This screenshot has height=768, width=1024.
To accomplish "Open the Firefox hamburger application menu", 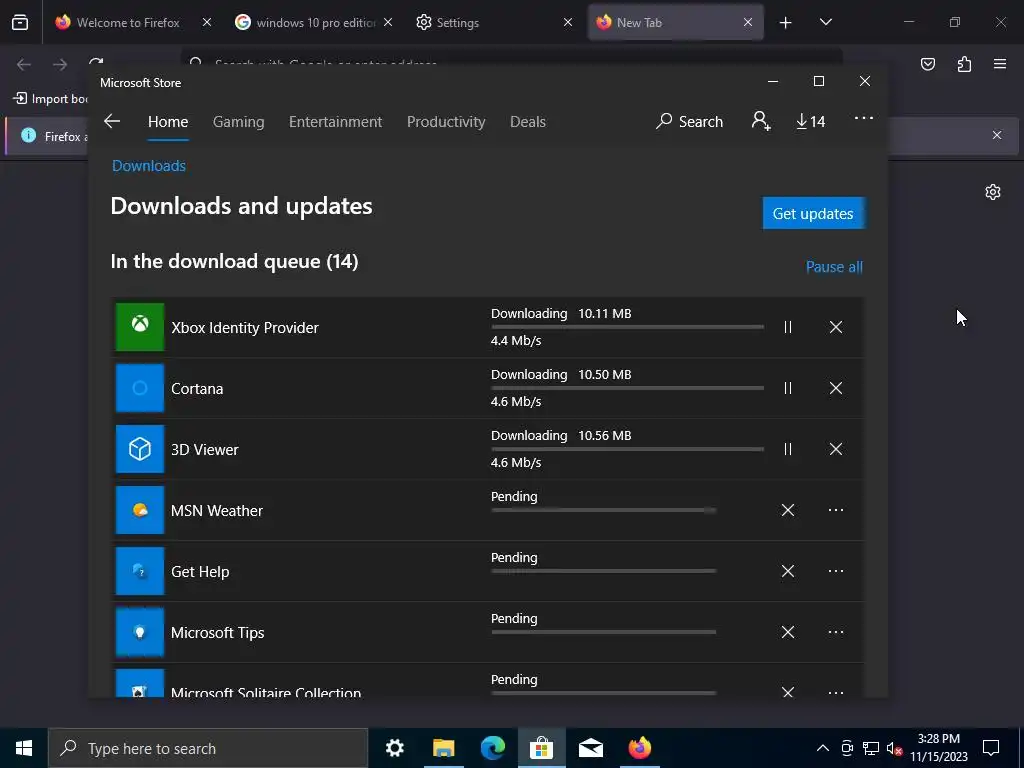I will coord(1000,64).
